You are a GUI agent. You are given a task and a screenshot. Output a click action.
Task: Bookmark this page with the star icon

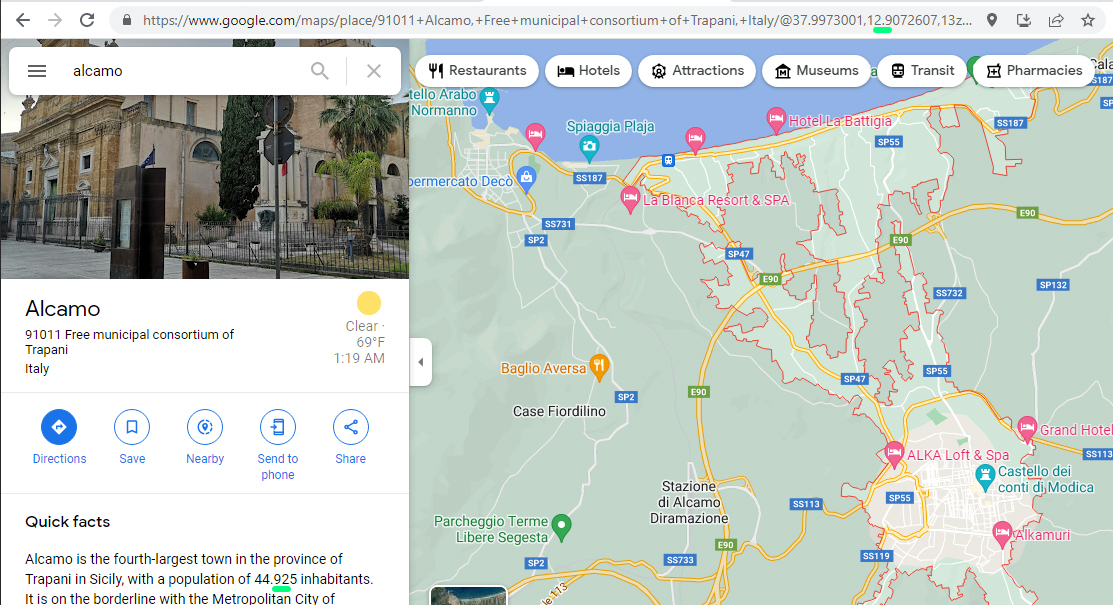click(1087, 20)
